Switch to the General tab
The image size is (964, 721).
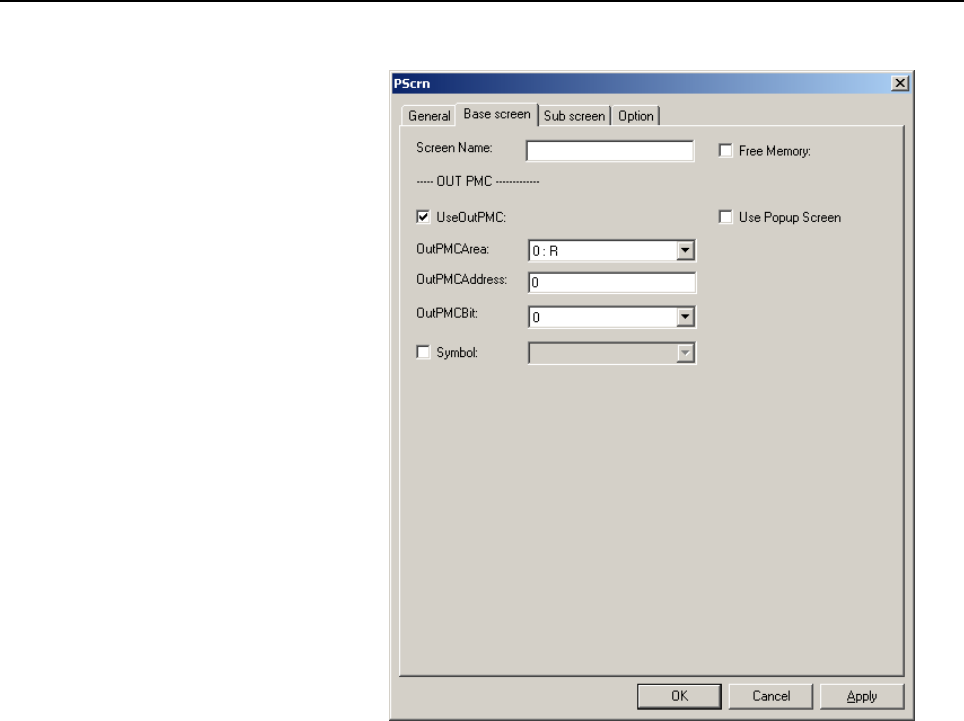pyautogui.click(x=429, y=116)
